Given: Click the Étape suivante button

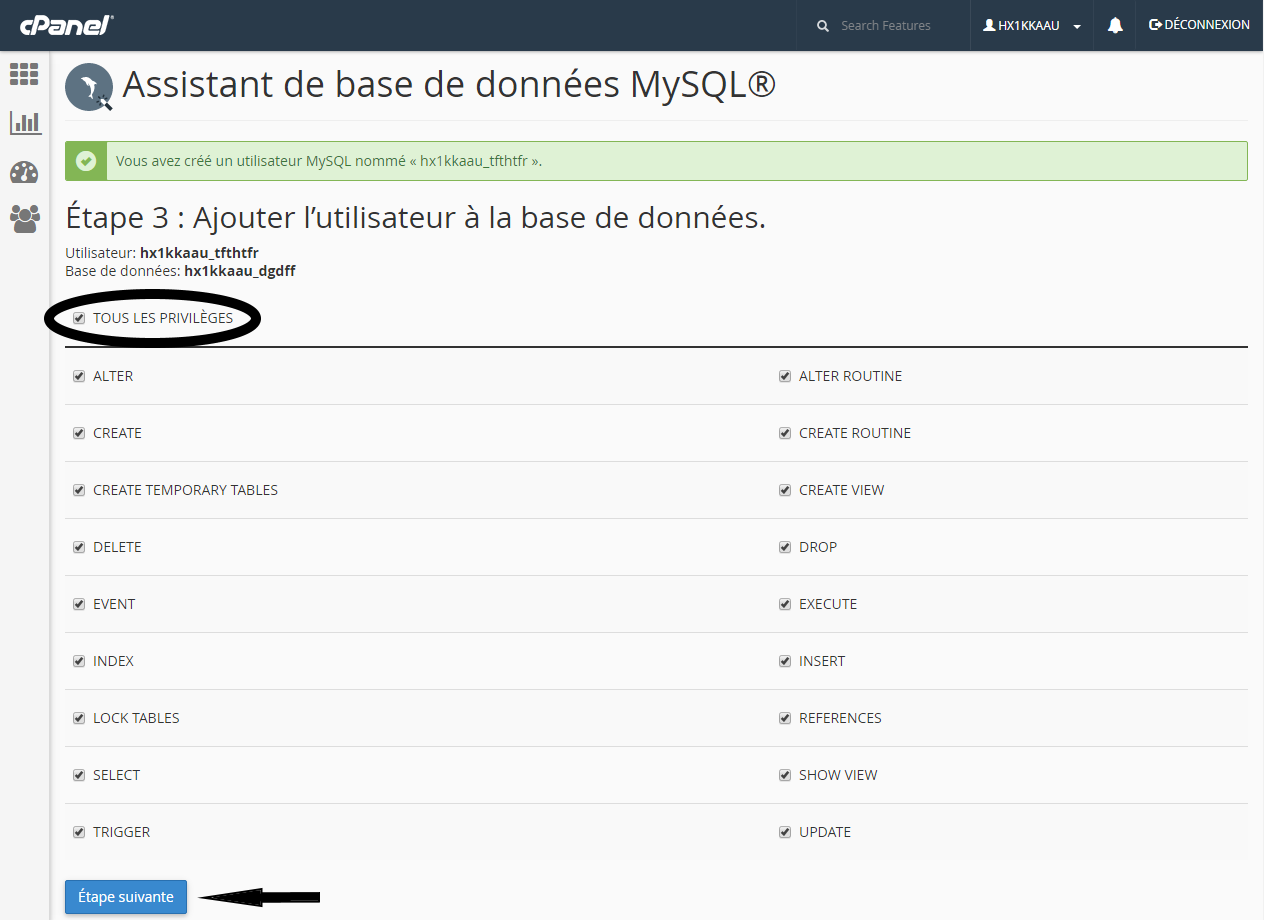Looking at the screenshot, I should (126, 897).
